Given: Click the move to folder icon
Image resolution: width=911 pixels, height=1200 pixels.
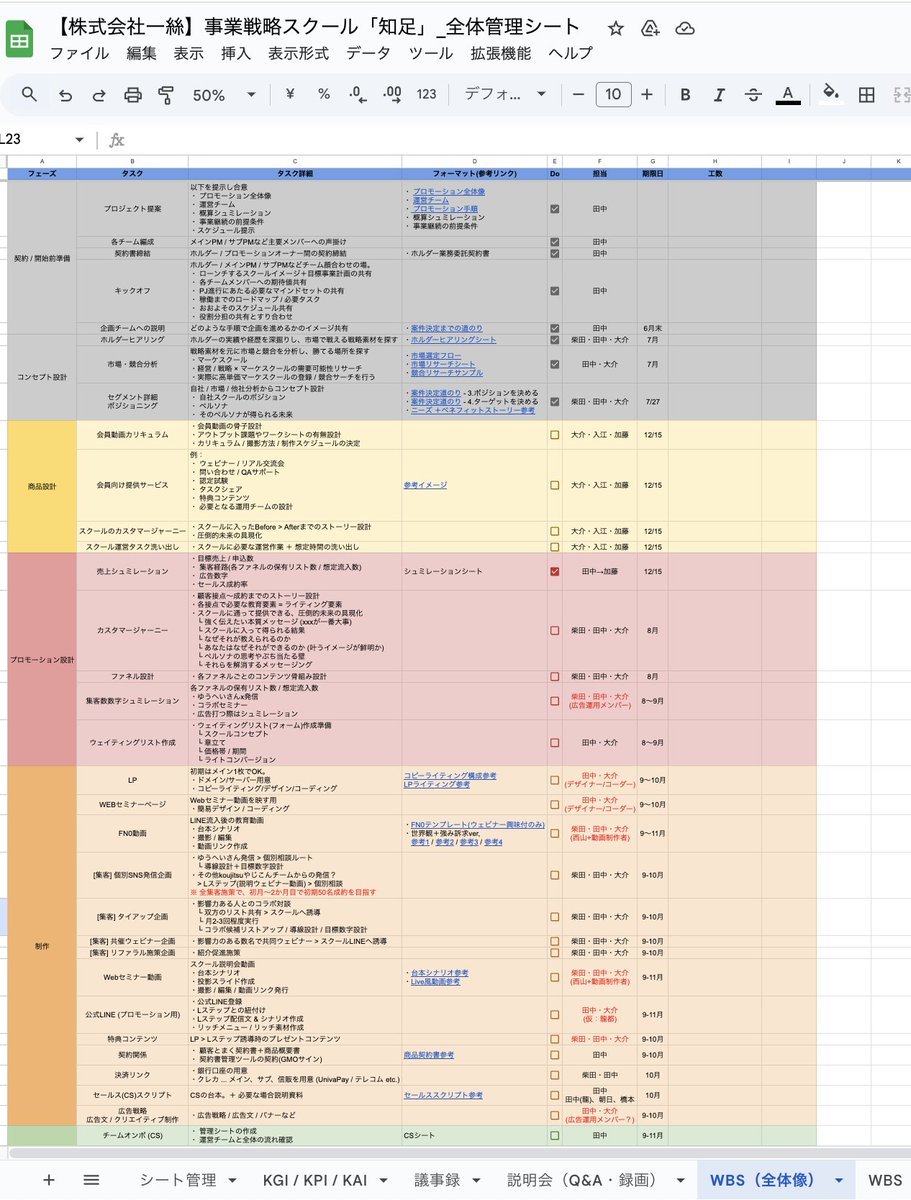Looking at the screenshot, I should tap(651, 29).
